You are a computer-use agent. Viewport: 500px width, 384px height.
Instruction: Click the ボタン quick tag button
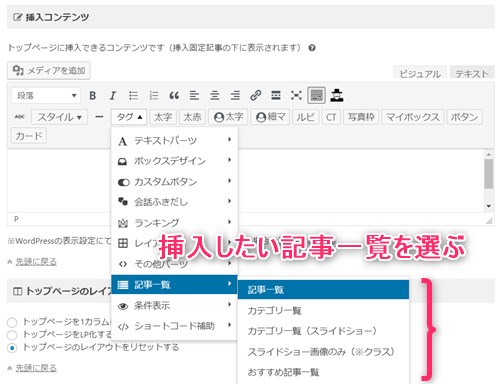click(464, 117)
